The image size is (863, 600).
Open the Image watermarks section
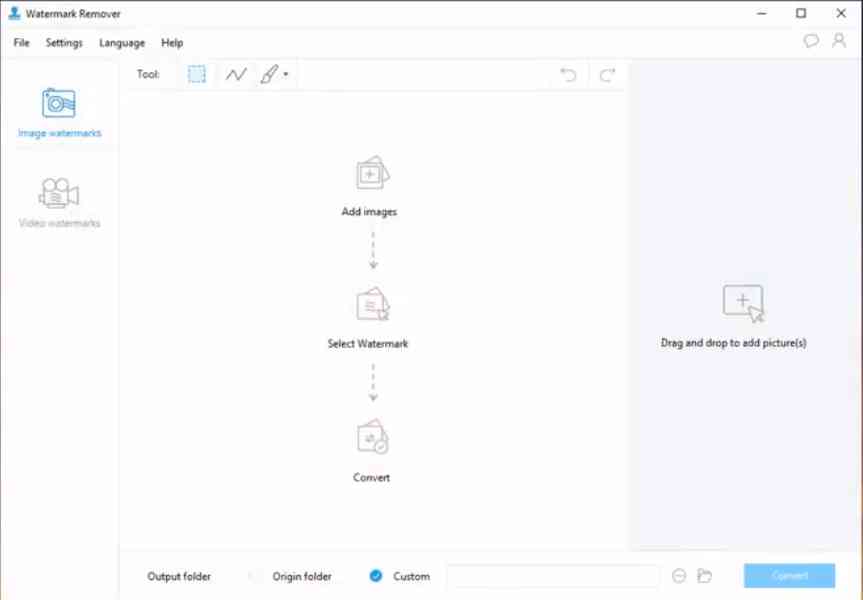tap(59, 113)
